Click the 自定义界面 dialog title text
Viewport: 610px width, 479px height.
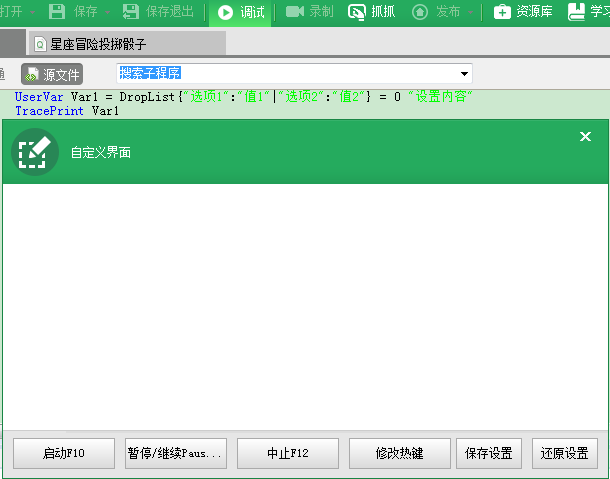click(x=101, y=152)
